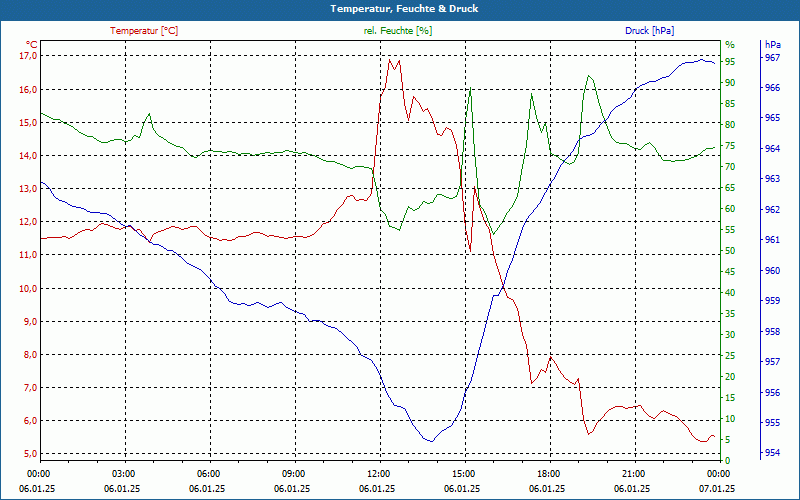Click the chart title "Temperatur, Feuchte & Druck"

(x=404, y=9)
